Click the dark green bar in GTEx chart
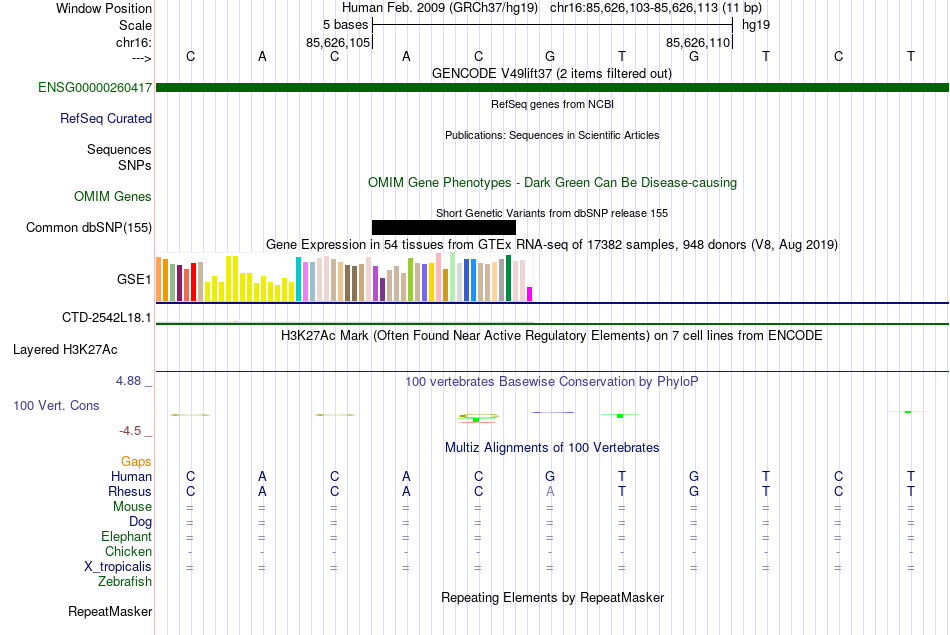This screenshot has width=950, height=635. (x=508, y=279)
